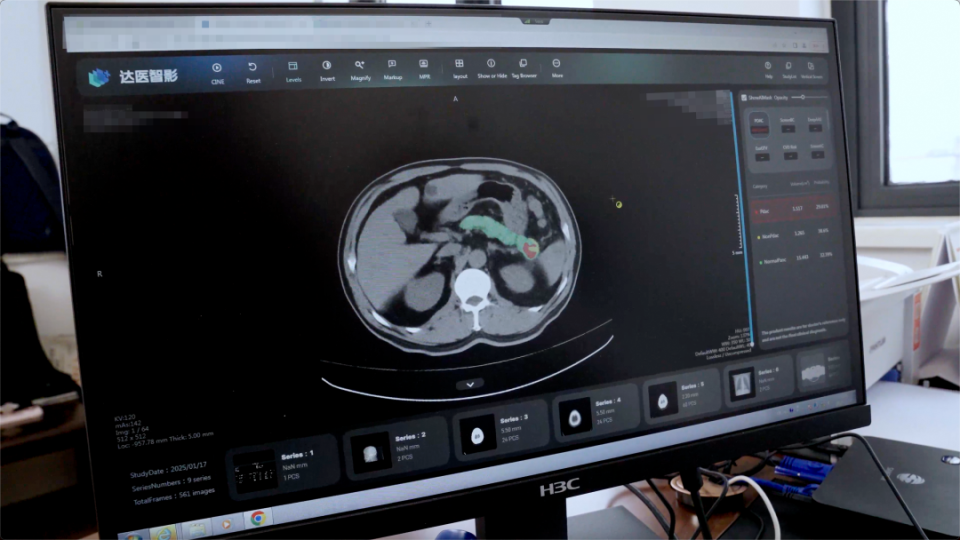
Task: Switch to Vertical Screen mode
Action: pos(811,70)
